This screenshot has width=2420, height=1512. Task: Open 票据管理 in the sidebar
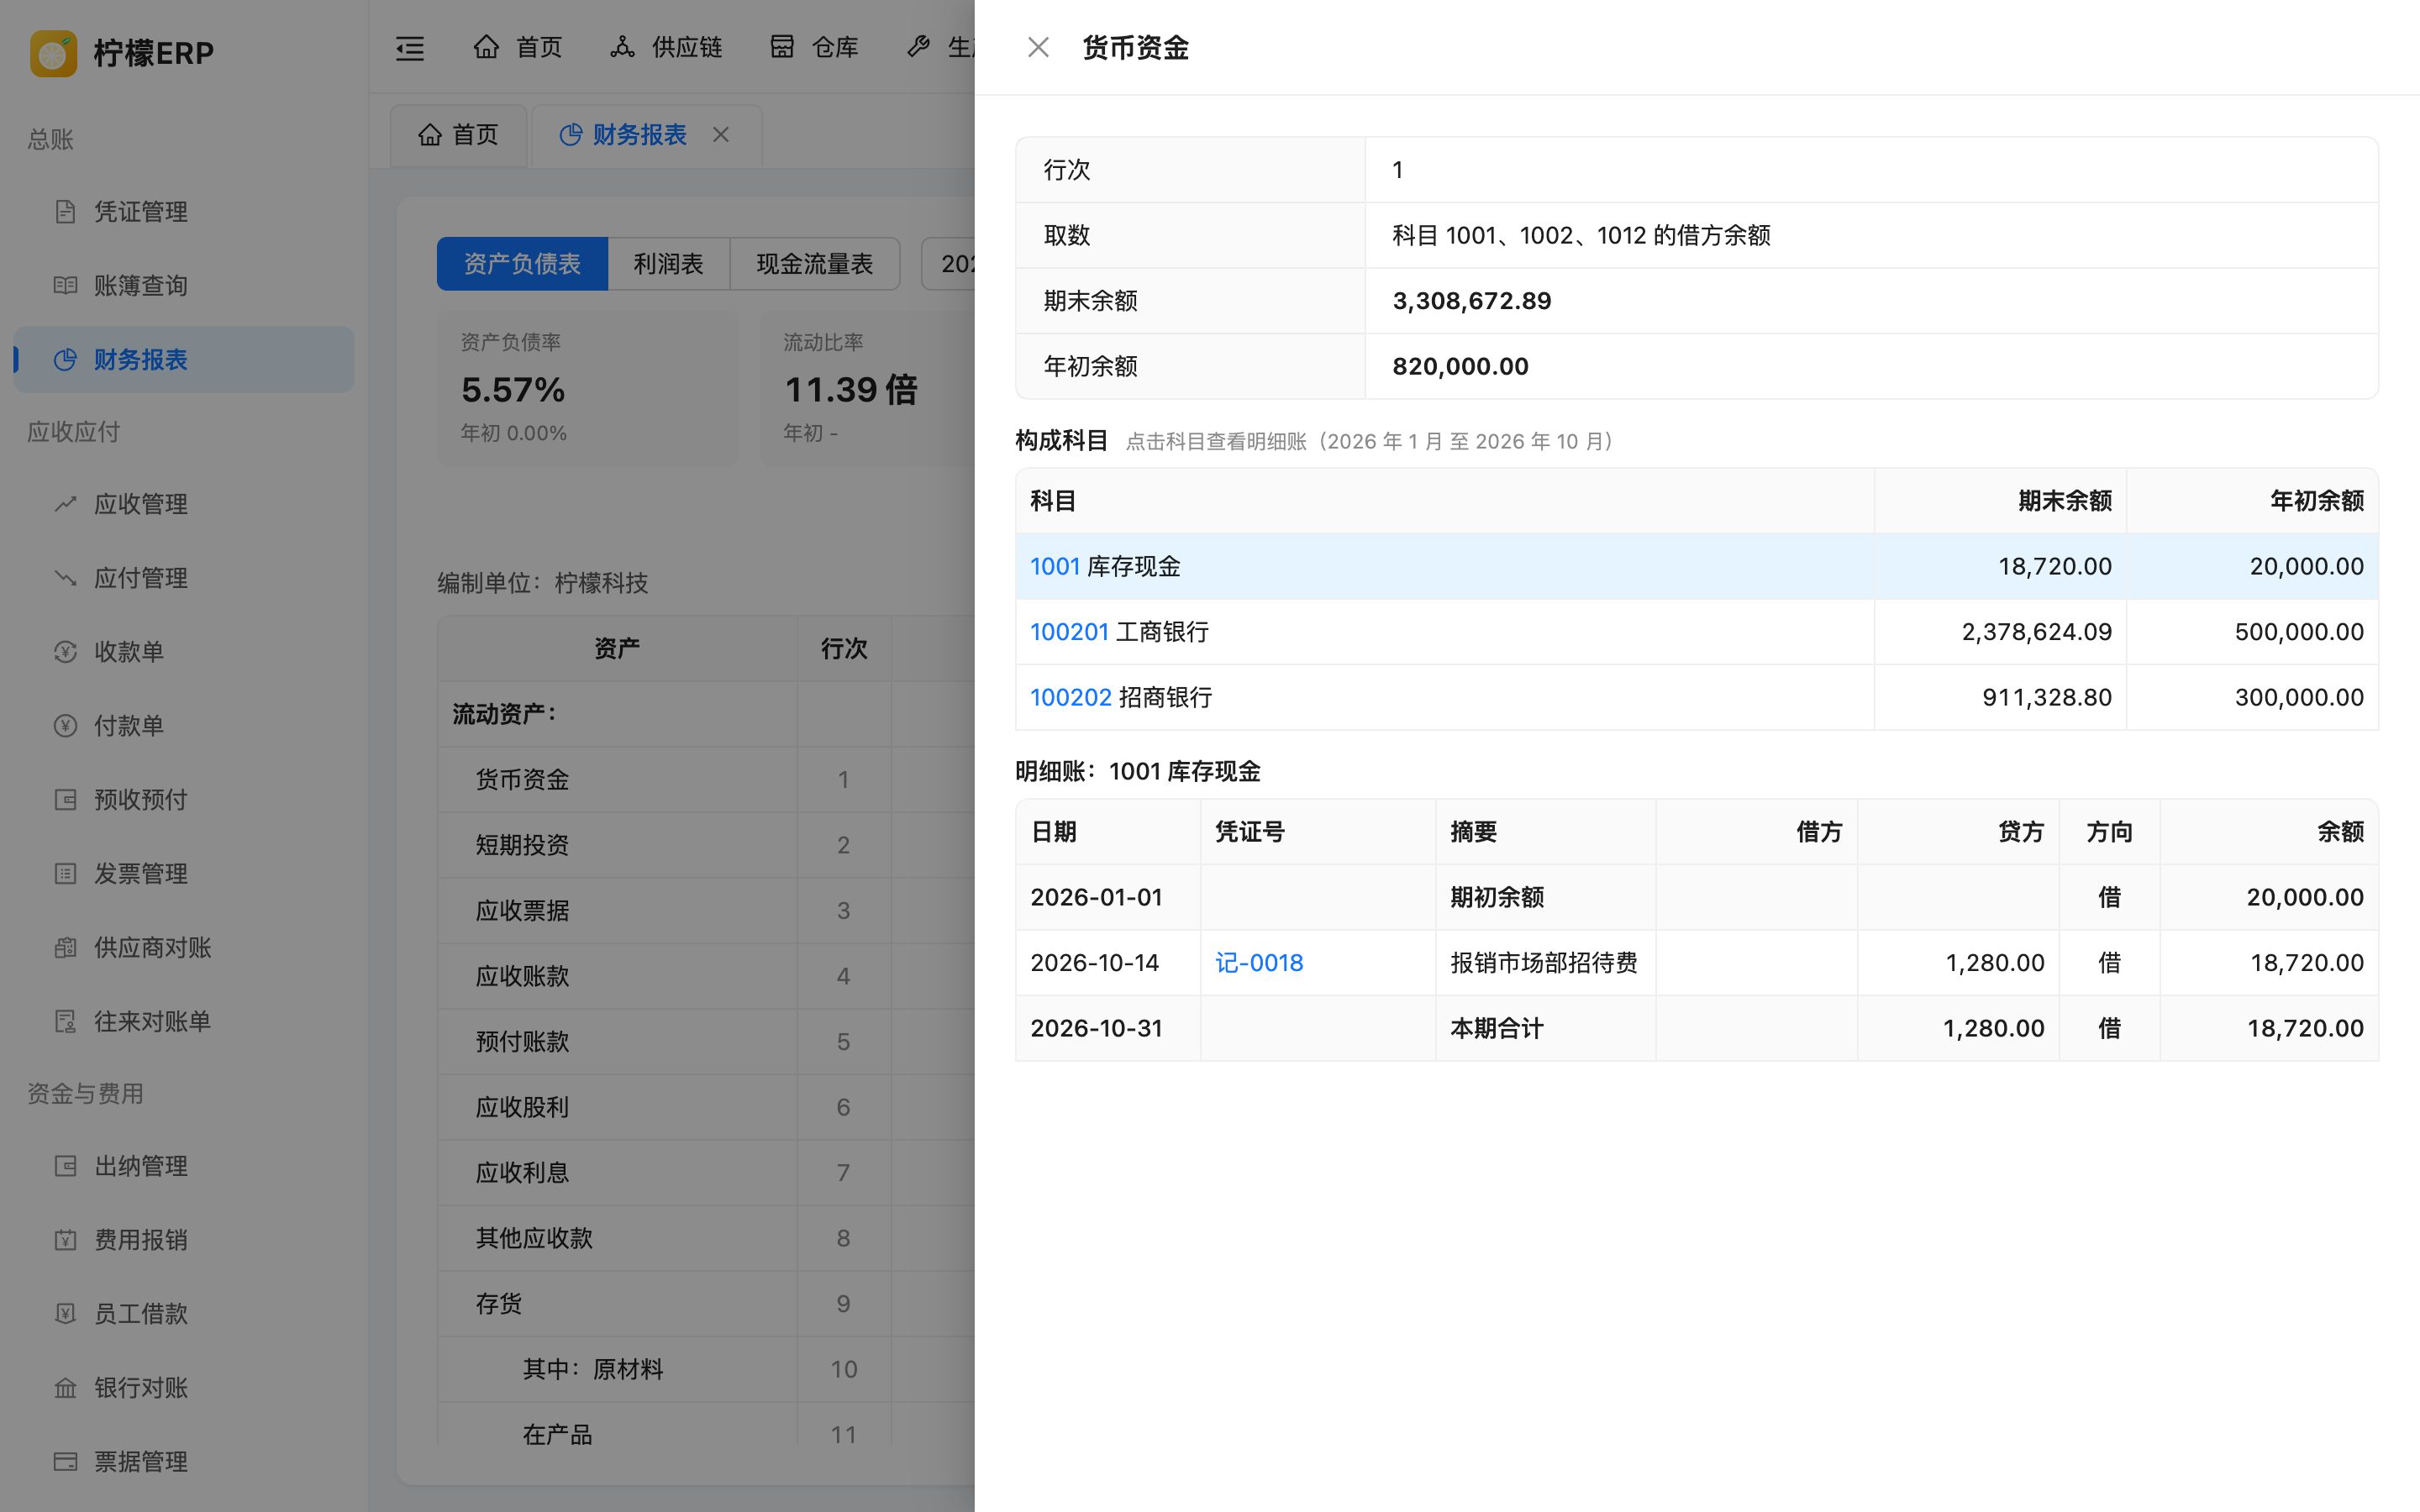[184, 1462]
